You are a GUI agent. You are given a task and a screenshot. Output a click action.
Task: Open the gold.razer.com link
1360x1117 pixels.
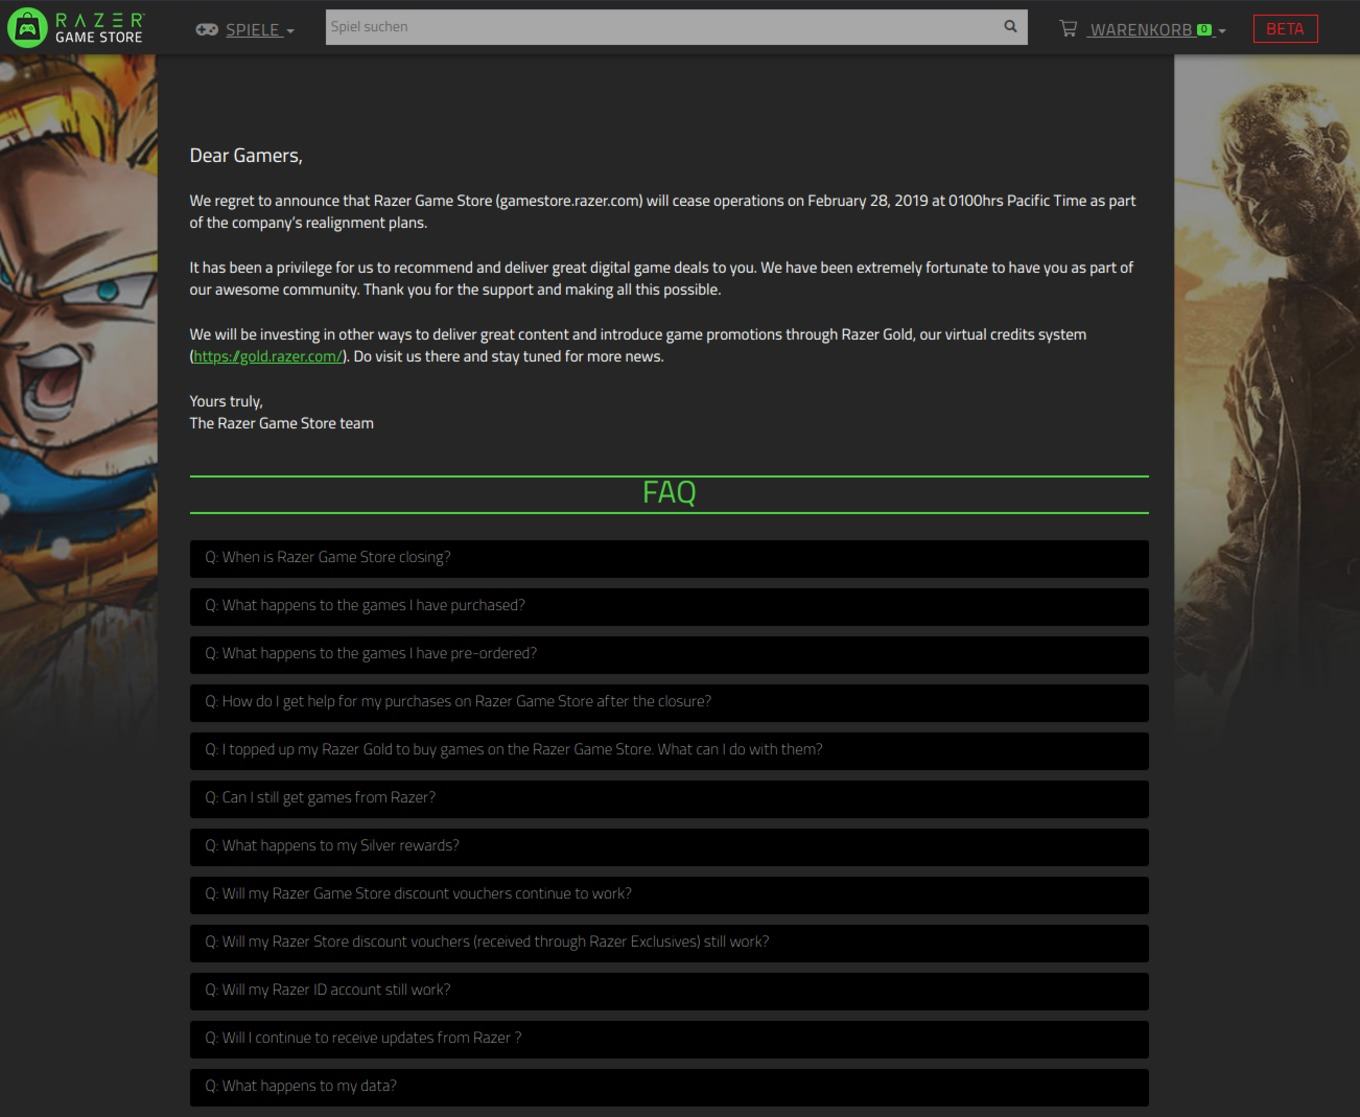tap(268, 356)
